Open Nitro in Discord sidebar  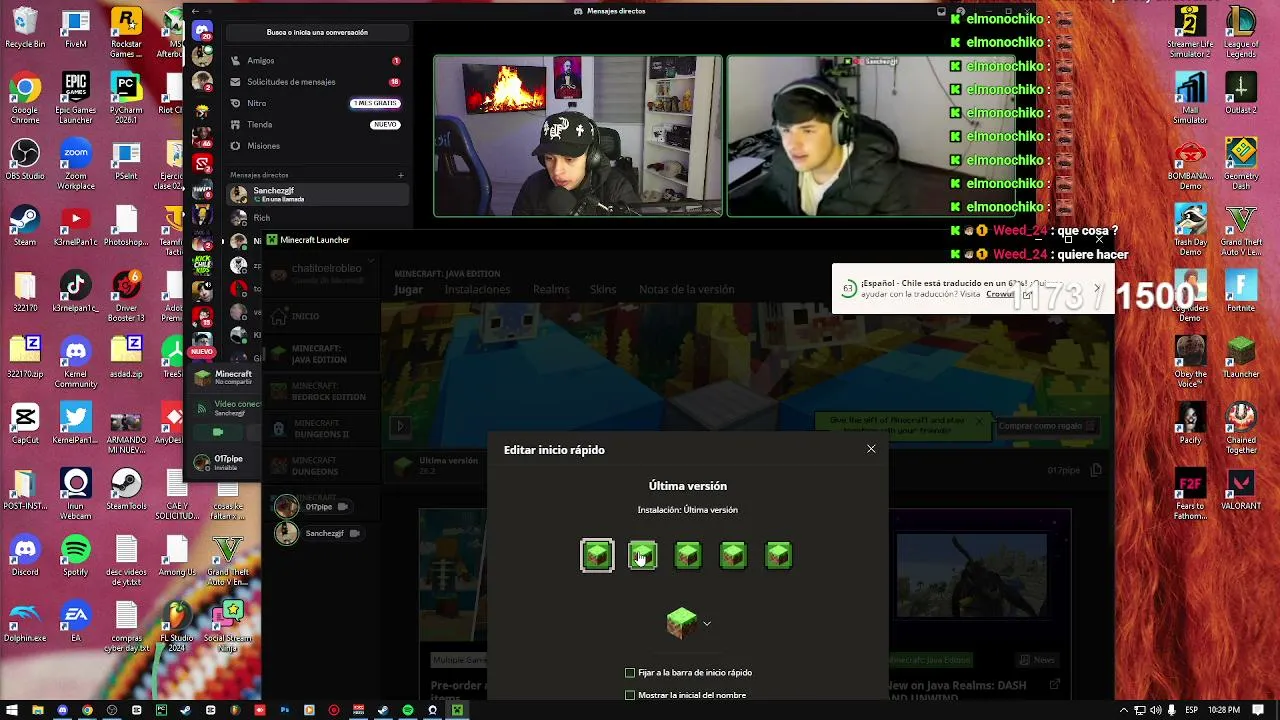(x=316, y=103)
